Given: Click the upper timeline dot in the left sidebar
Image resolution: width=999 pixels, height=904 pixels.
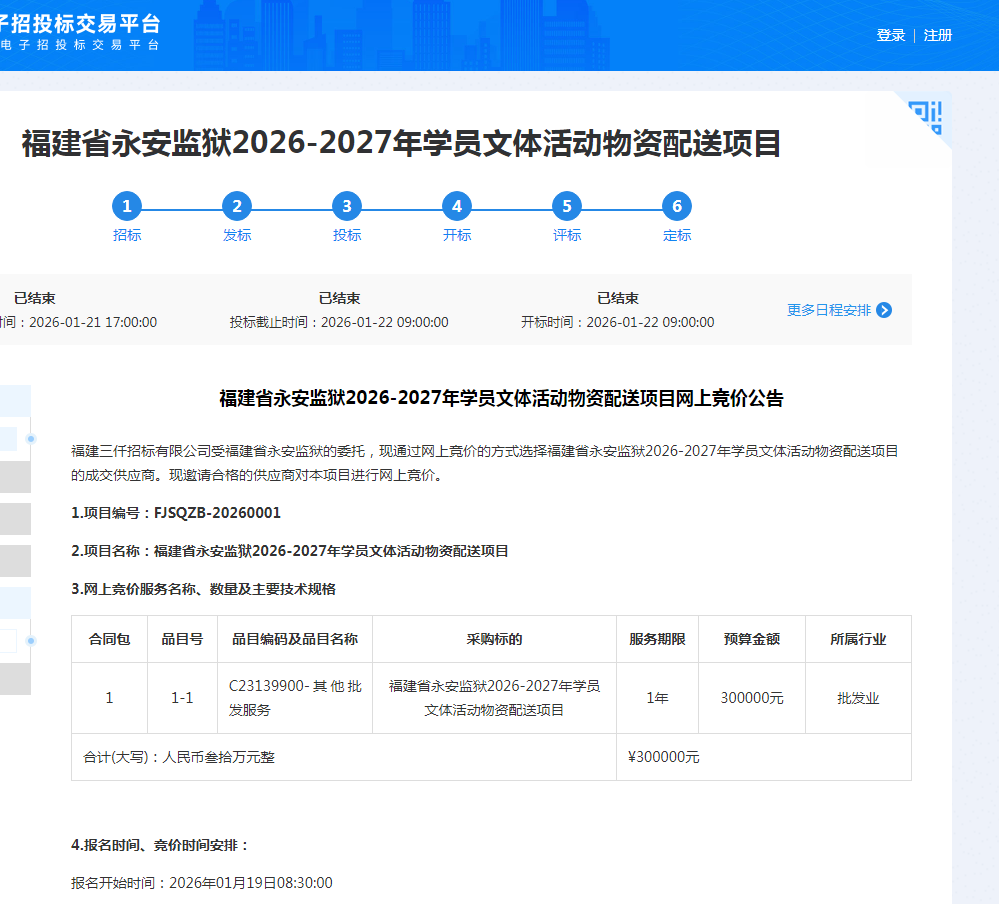Looking at the screenshot, I should click(x=31, y=439).
